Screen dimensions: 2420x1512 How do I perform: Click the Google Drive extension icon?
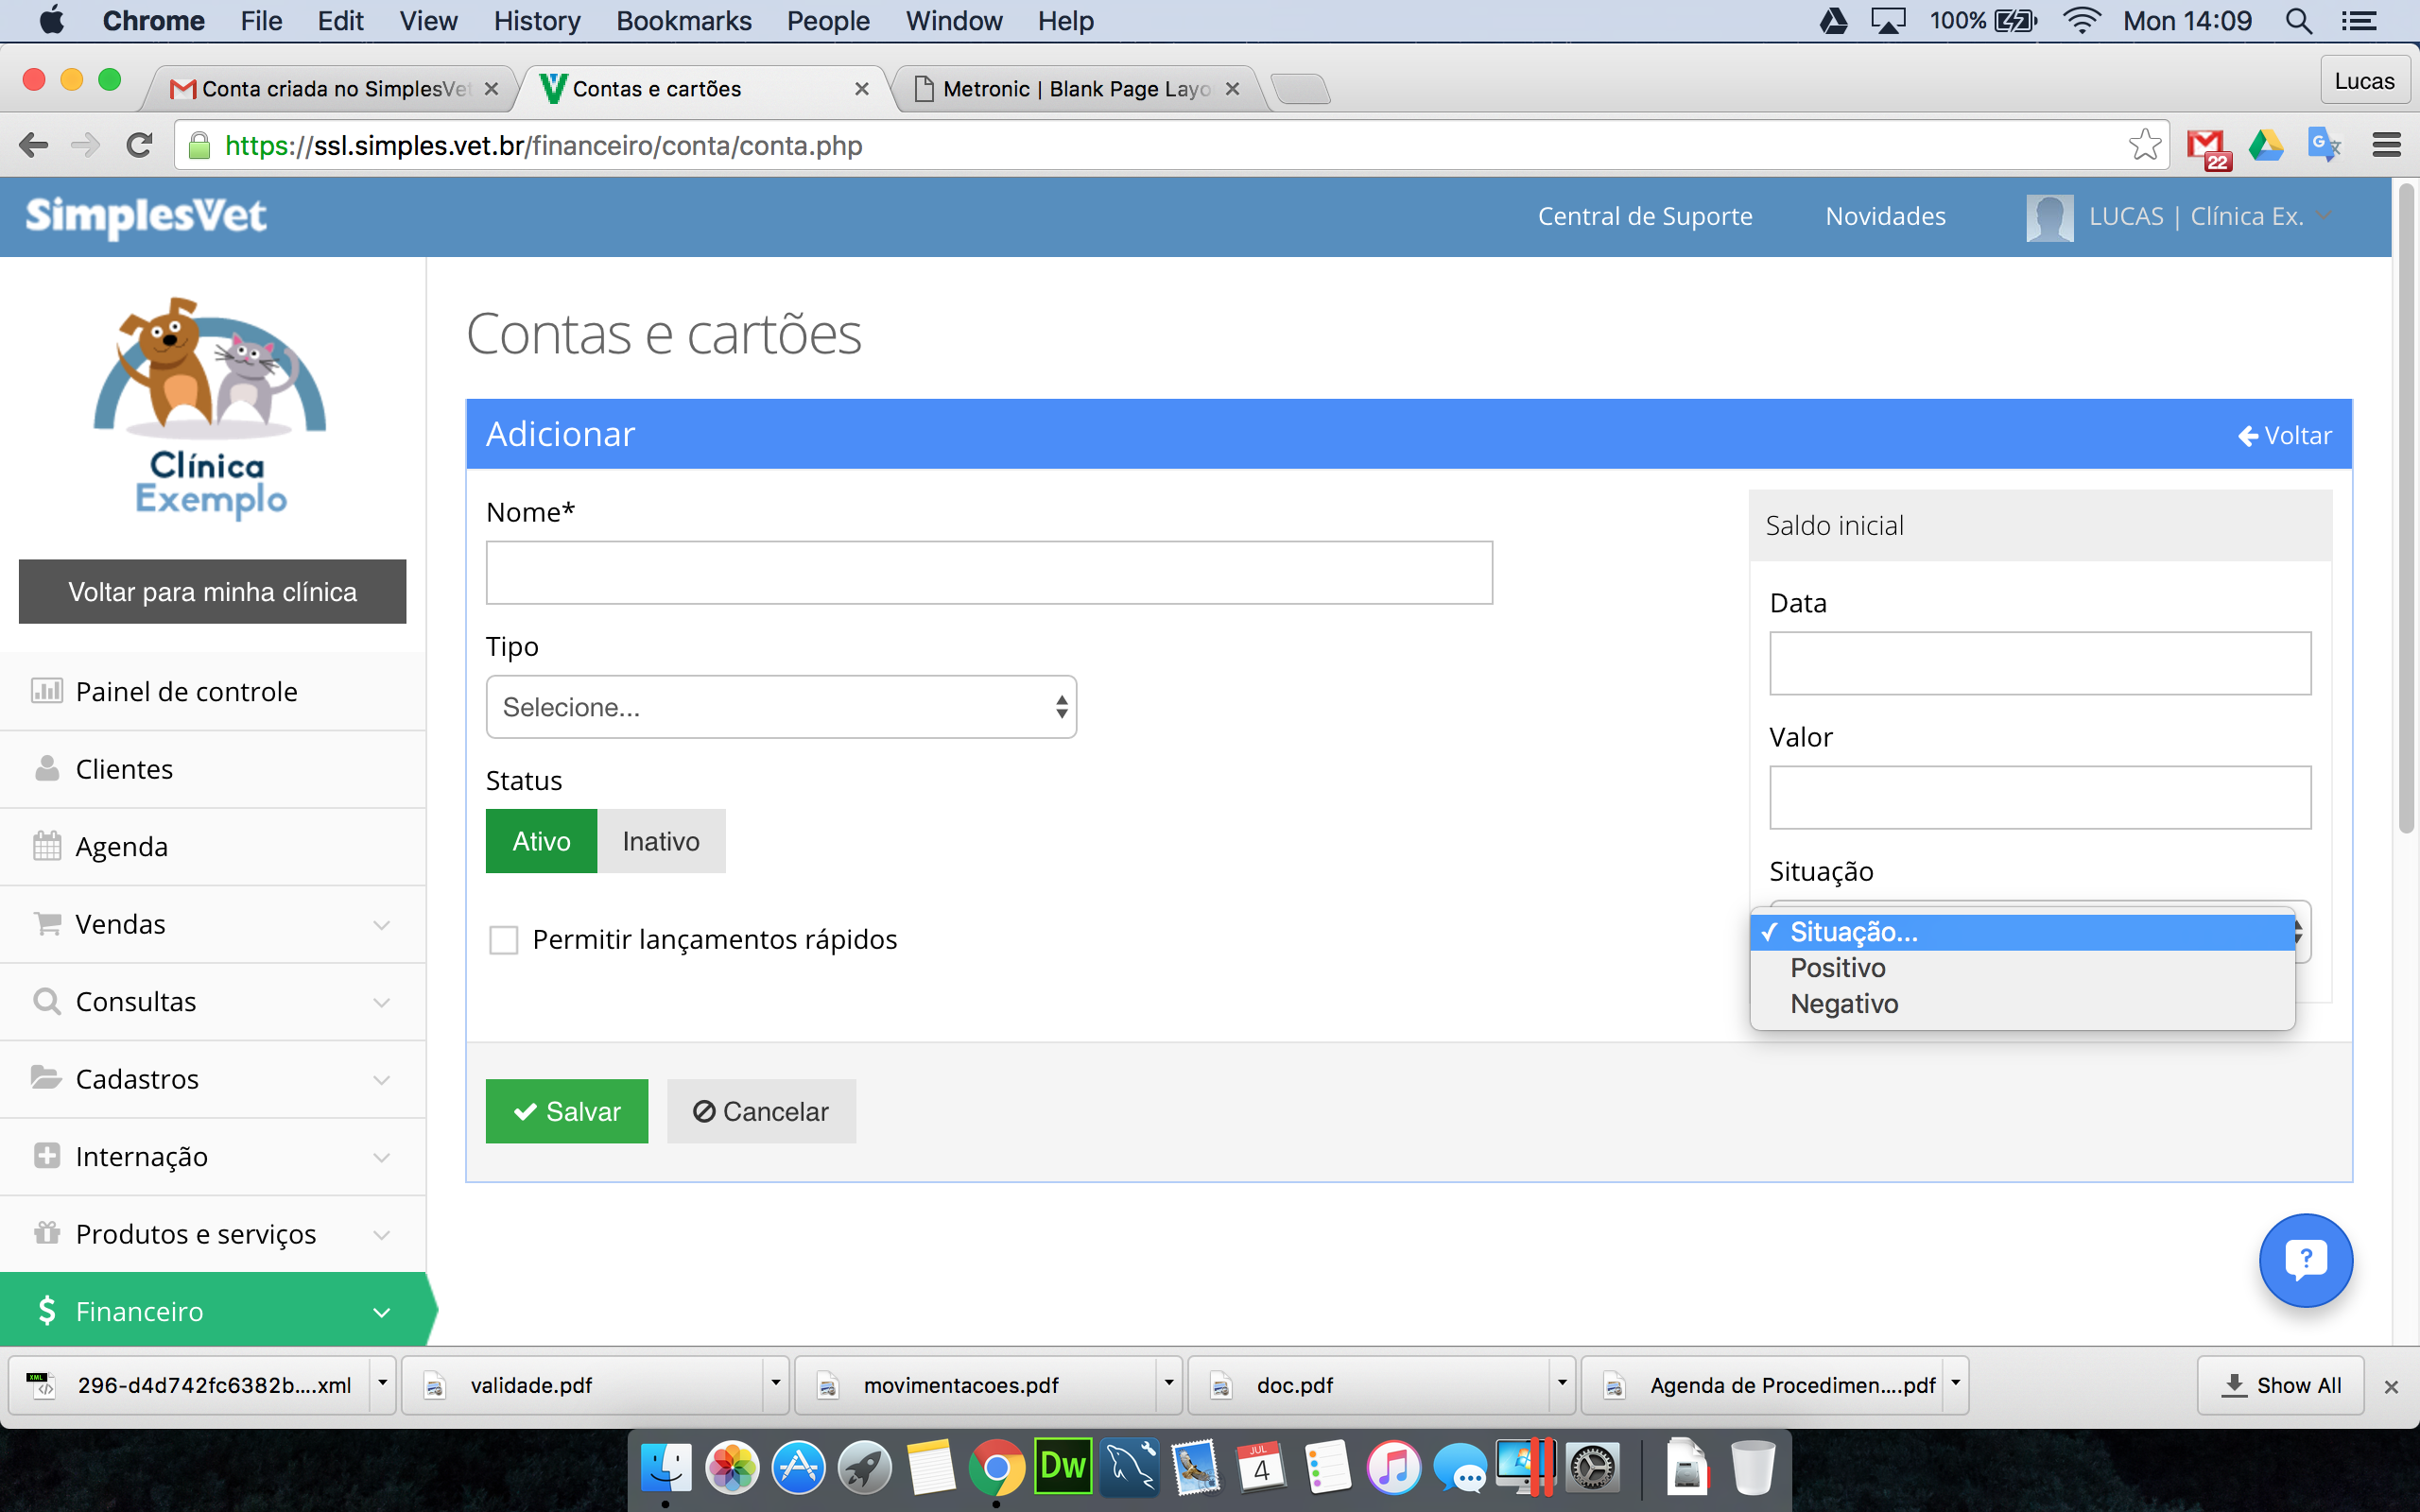click(x=2265, y=146)
